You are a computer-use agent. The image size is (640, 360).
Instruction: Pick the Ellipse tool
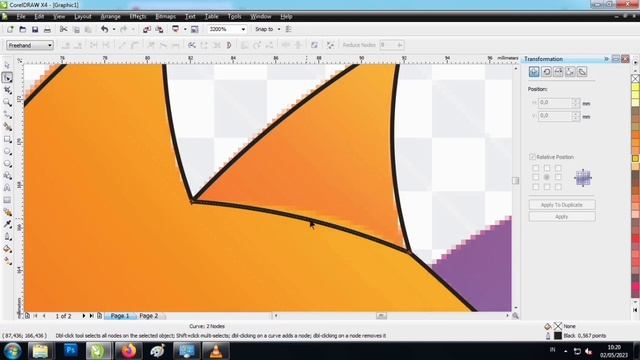click(x=7, y=151)
